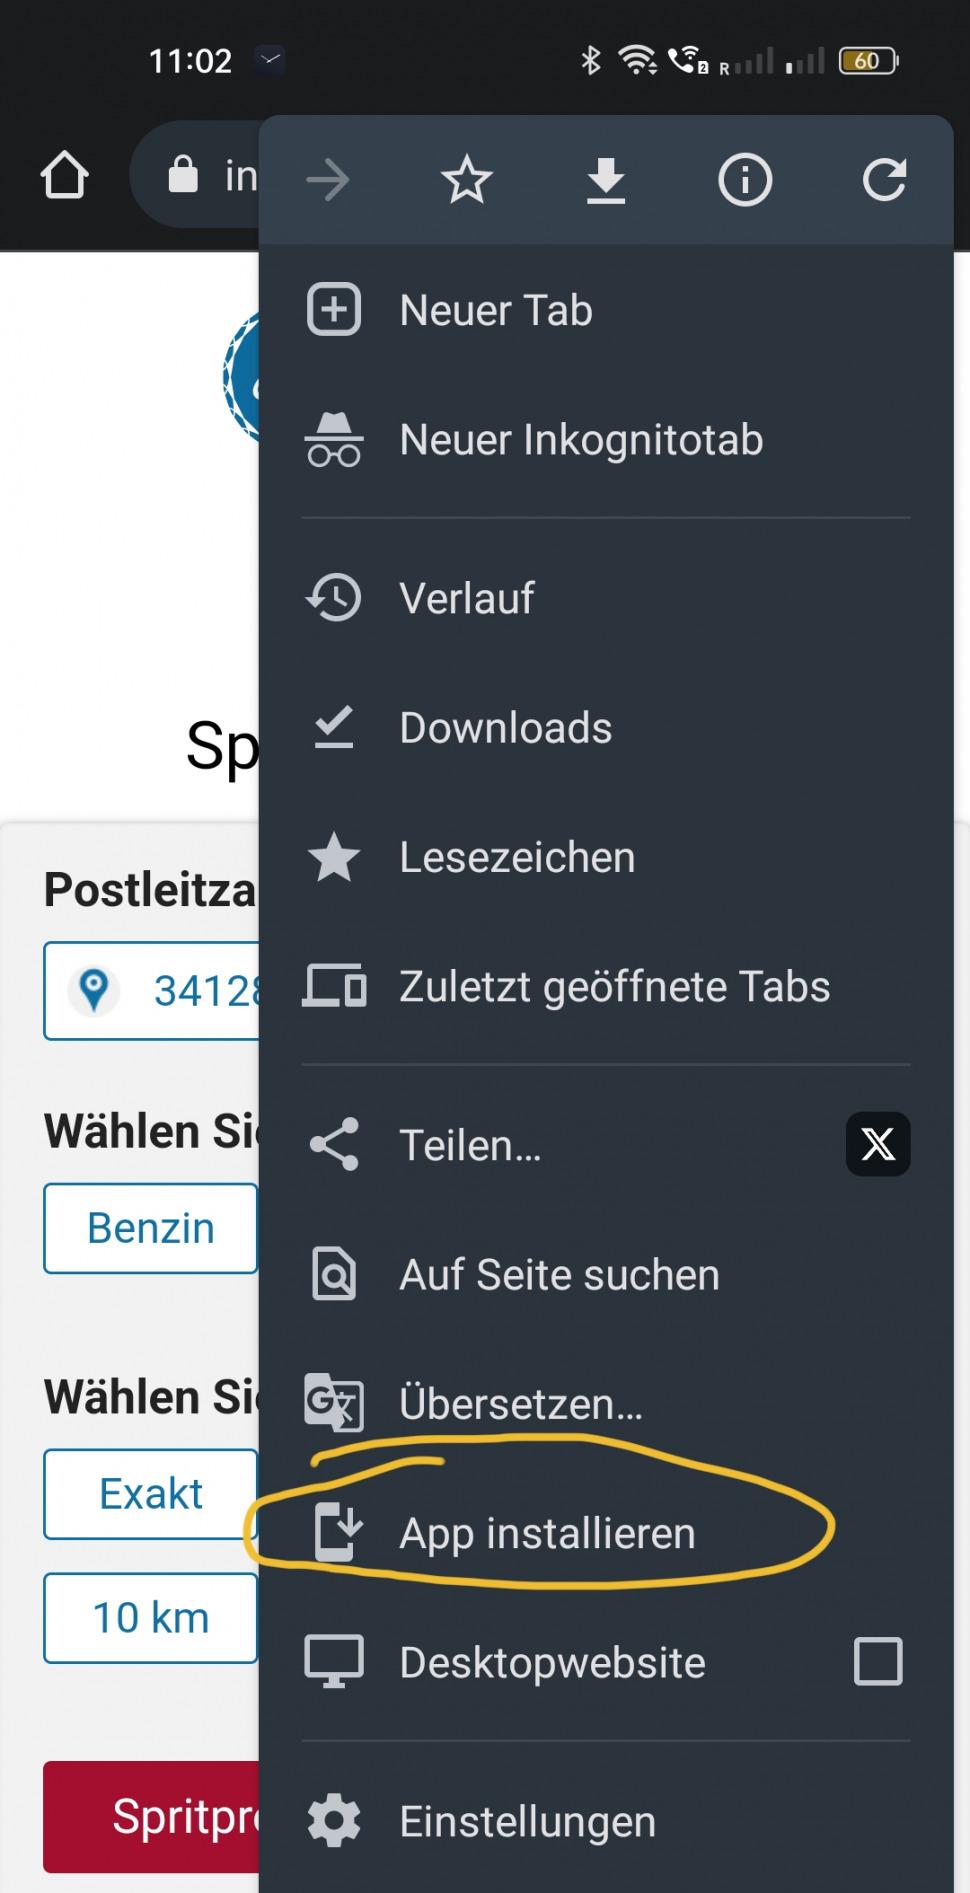This screenshot has width=970, height=1893.
Task: Choose App installieren
Action: 547,1533
